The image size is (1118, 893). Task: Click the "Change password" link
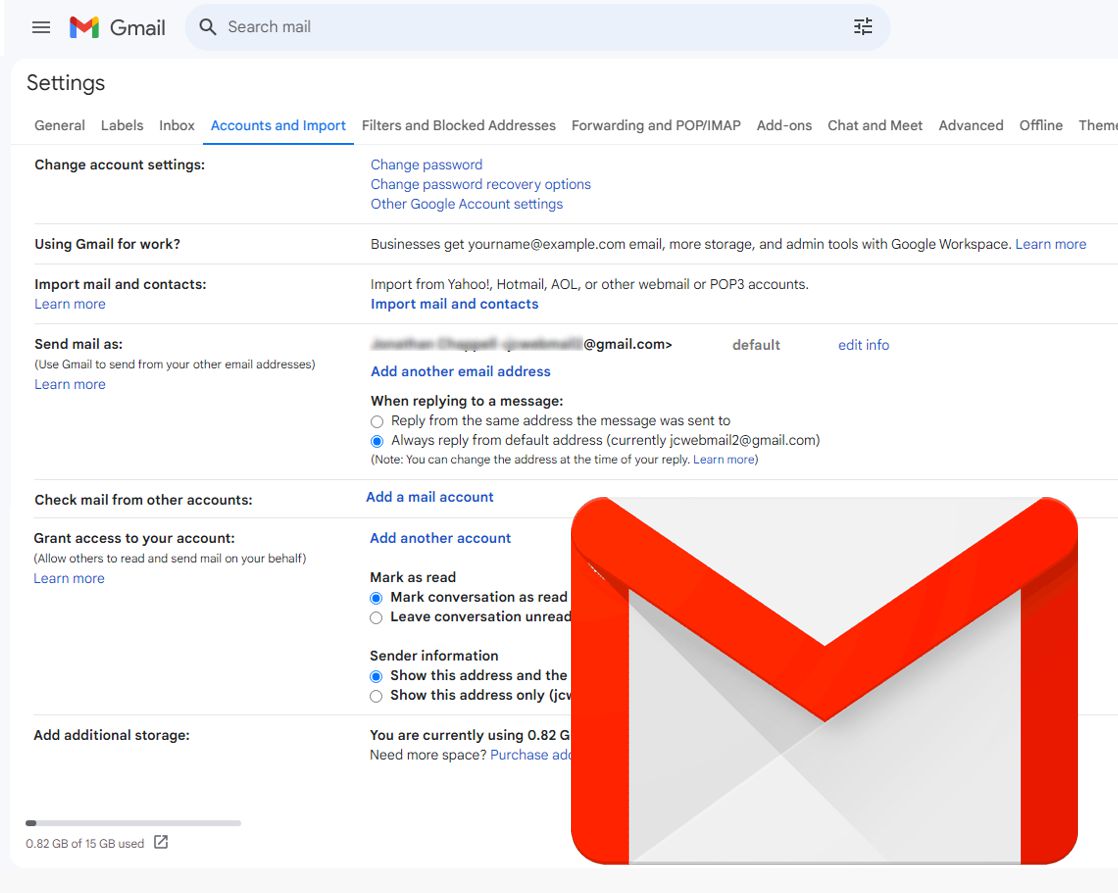(x=425, y=164)
